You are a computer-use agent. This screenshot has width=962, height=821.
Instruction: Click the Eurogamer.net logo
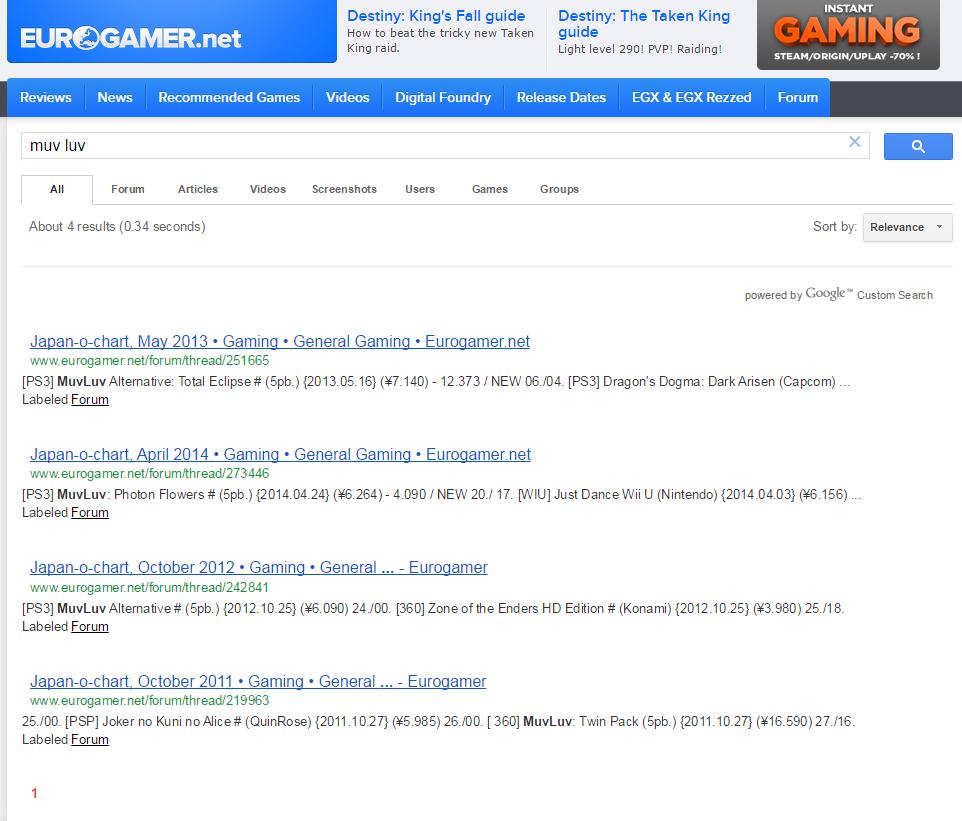click(x=131, y=39)
